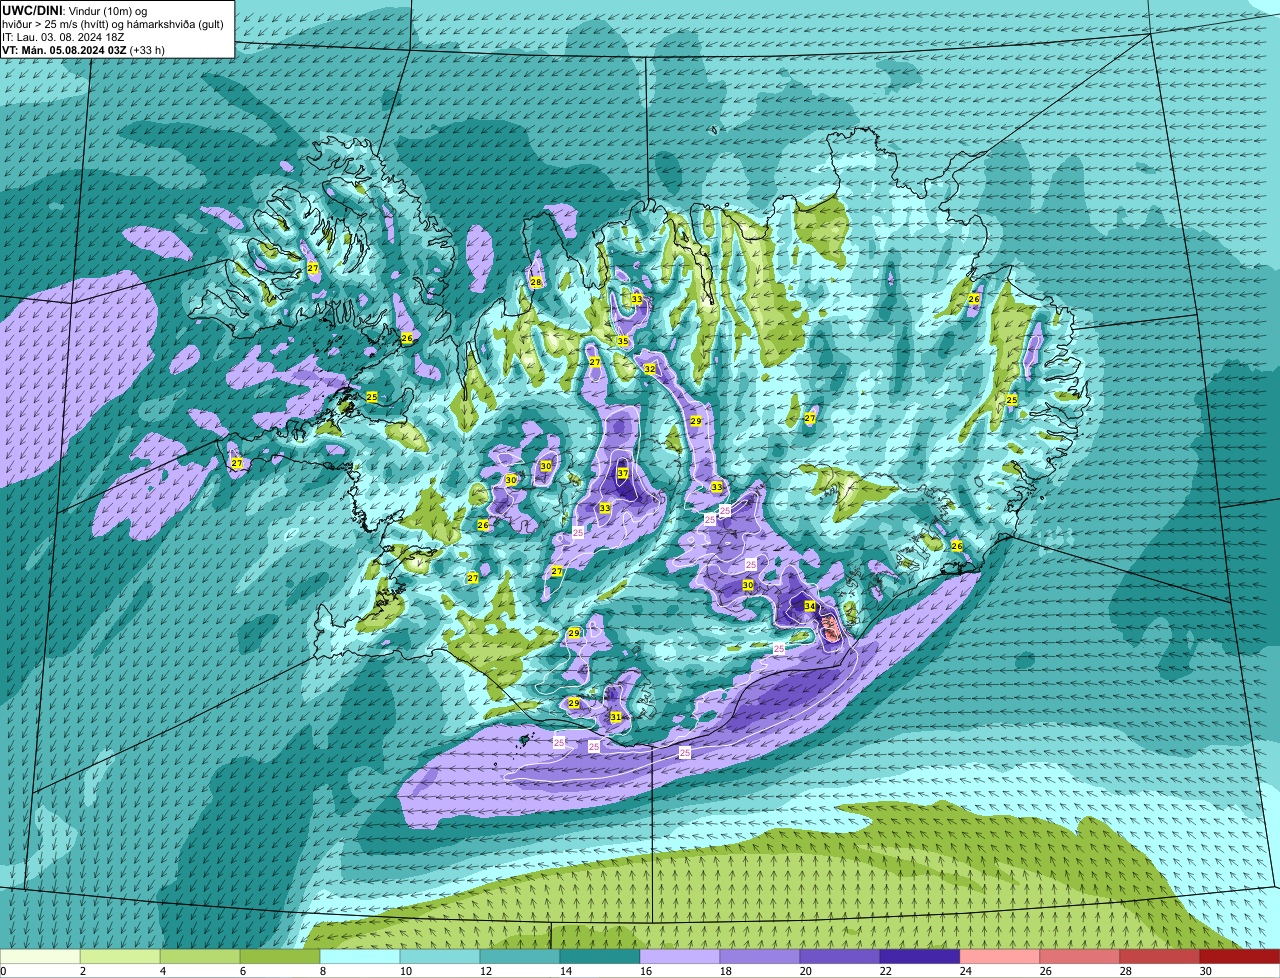Select the 8–10 m/s light cyan legend swatch
1280x978 pixels.
(x=360, y=957)
